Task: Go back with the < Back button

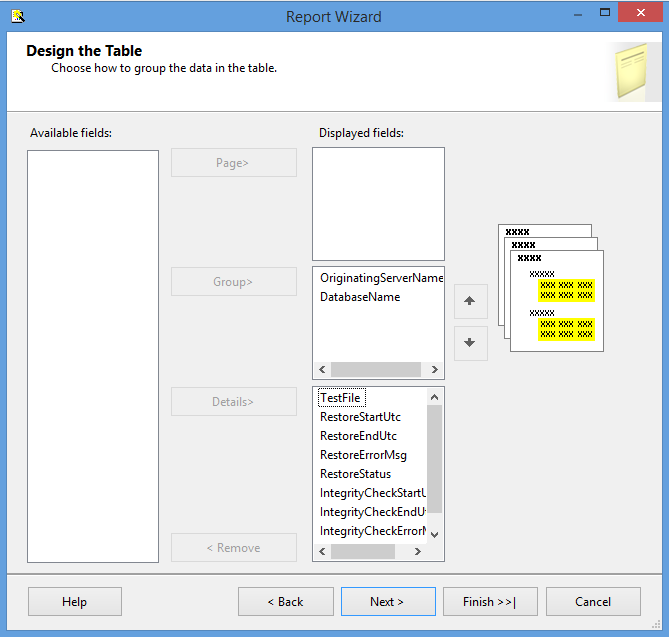Action: [x=286, y=602]
